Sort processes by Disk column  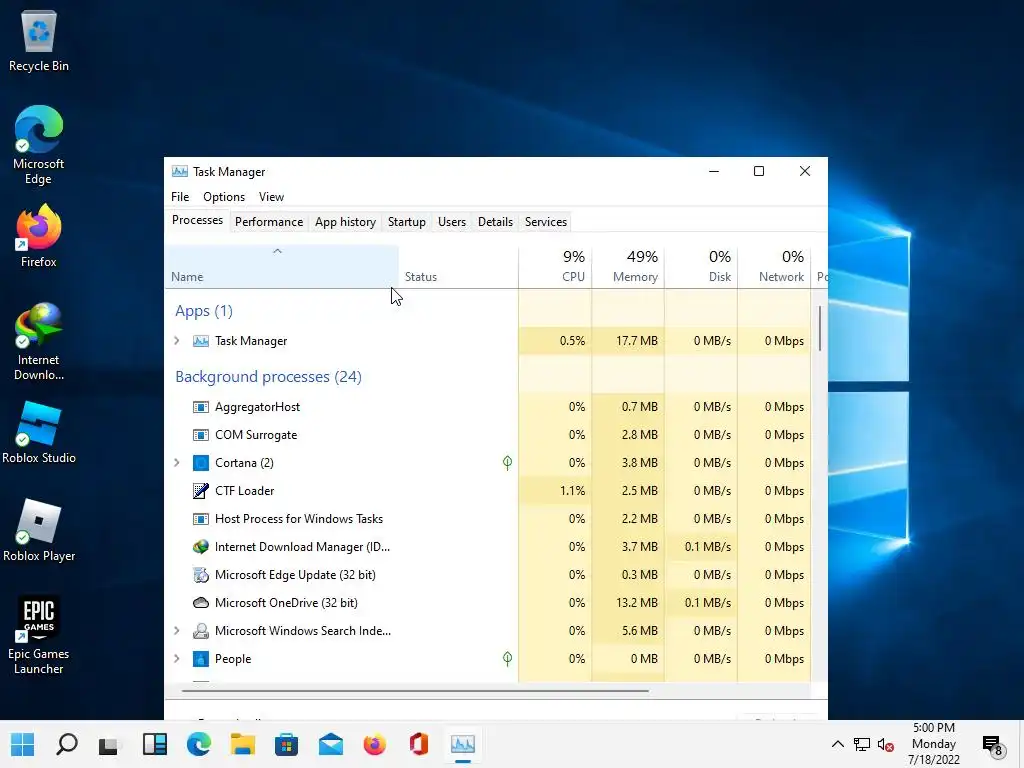(x=701, y=266)
